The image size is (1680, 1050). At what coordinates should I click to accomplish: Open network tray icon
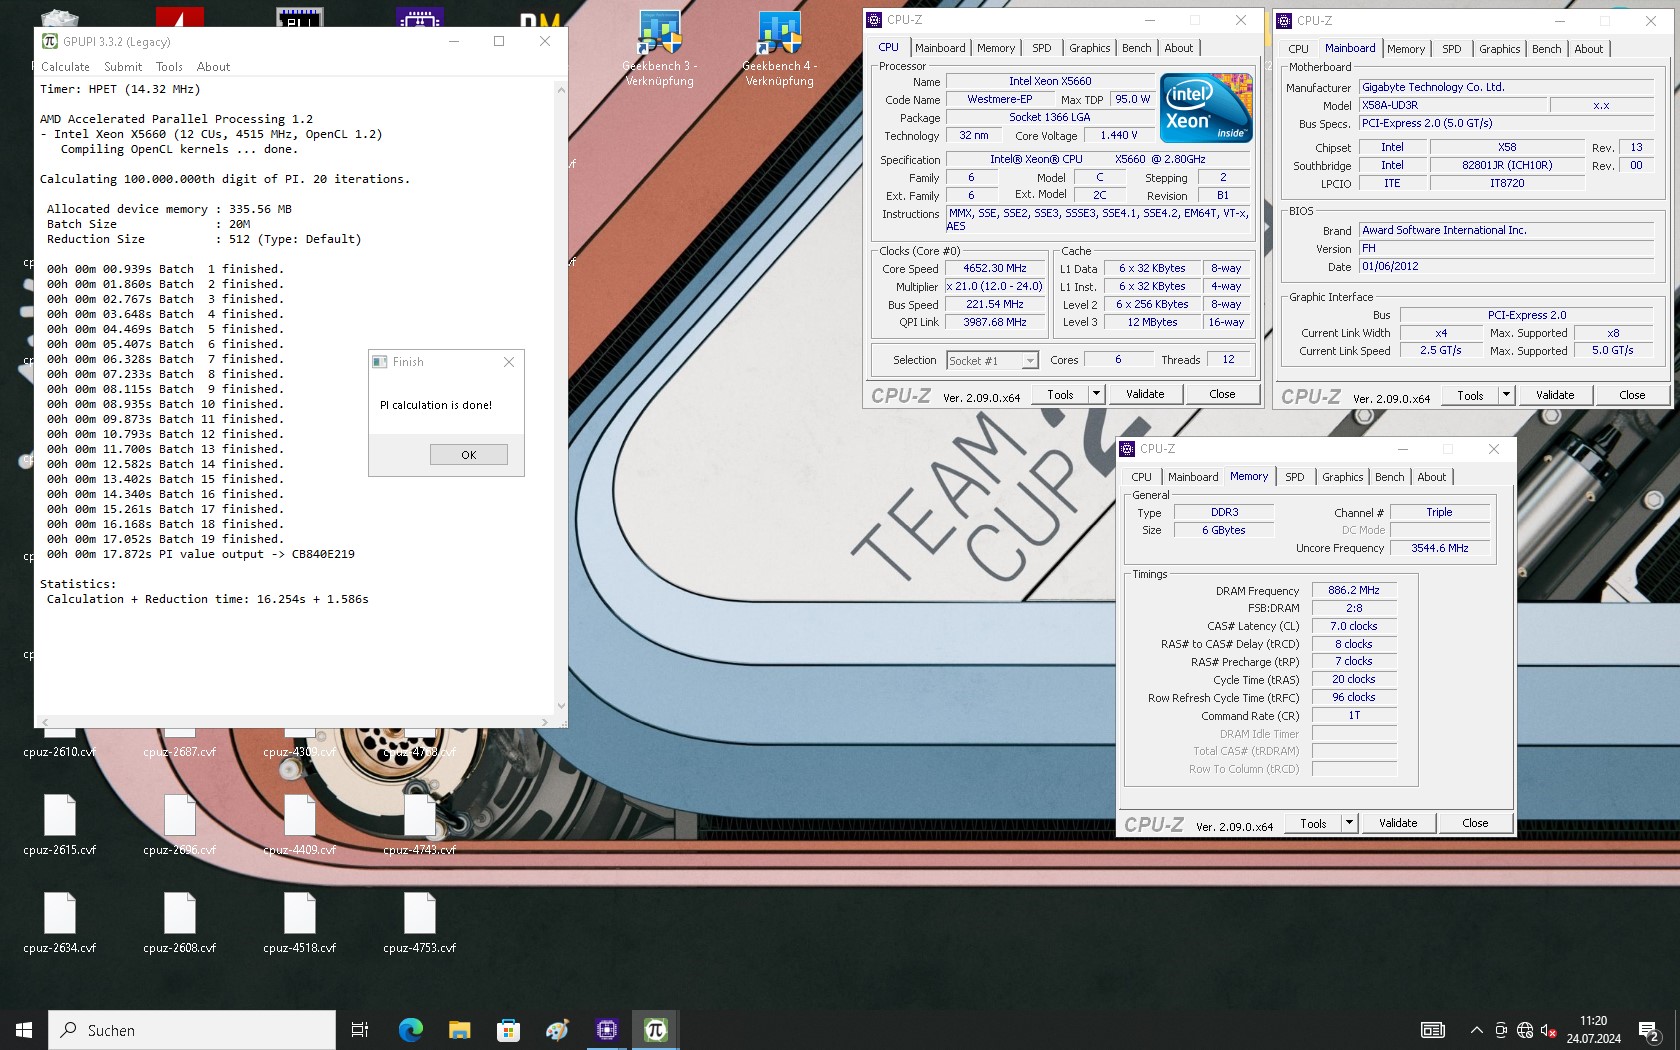[1524, 1030]
